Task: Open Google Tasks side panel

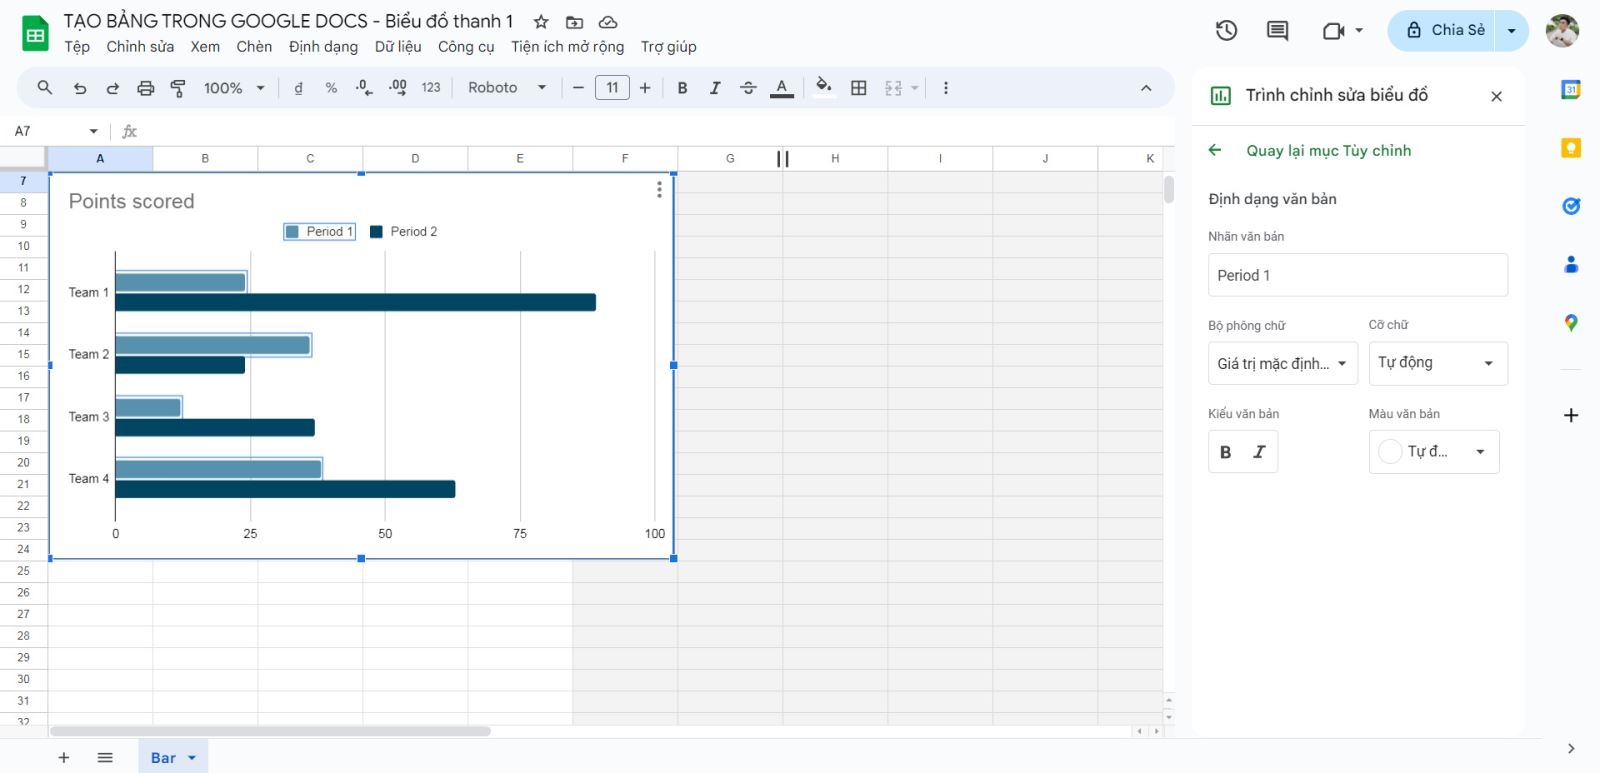Action: tap(1571, 206)
